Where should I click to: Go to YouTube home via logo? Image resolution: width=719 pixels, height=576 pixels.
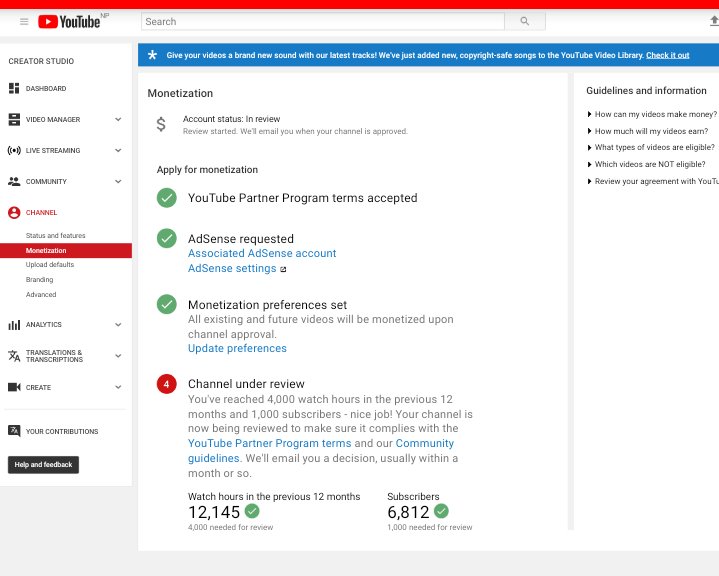69,22
